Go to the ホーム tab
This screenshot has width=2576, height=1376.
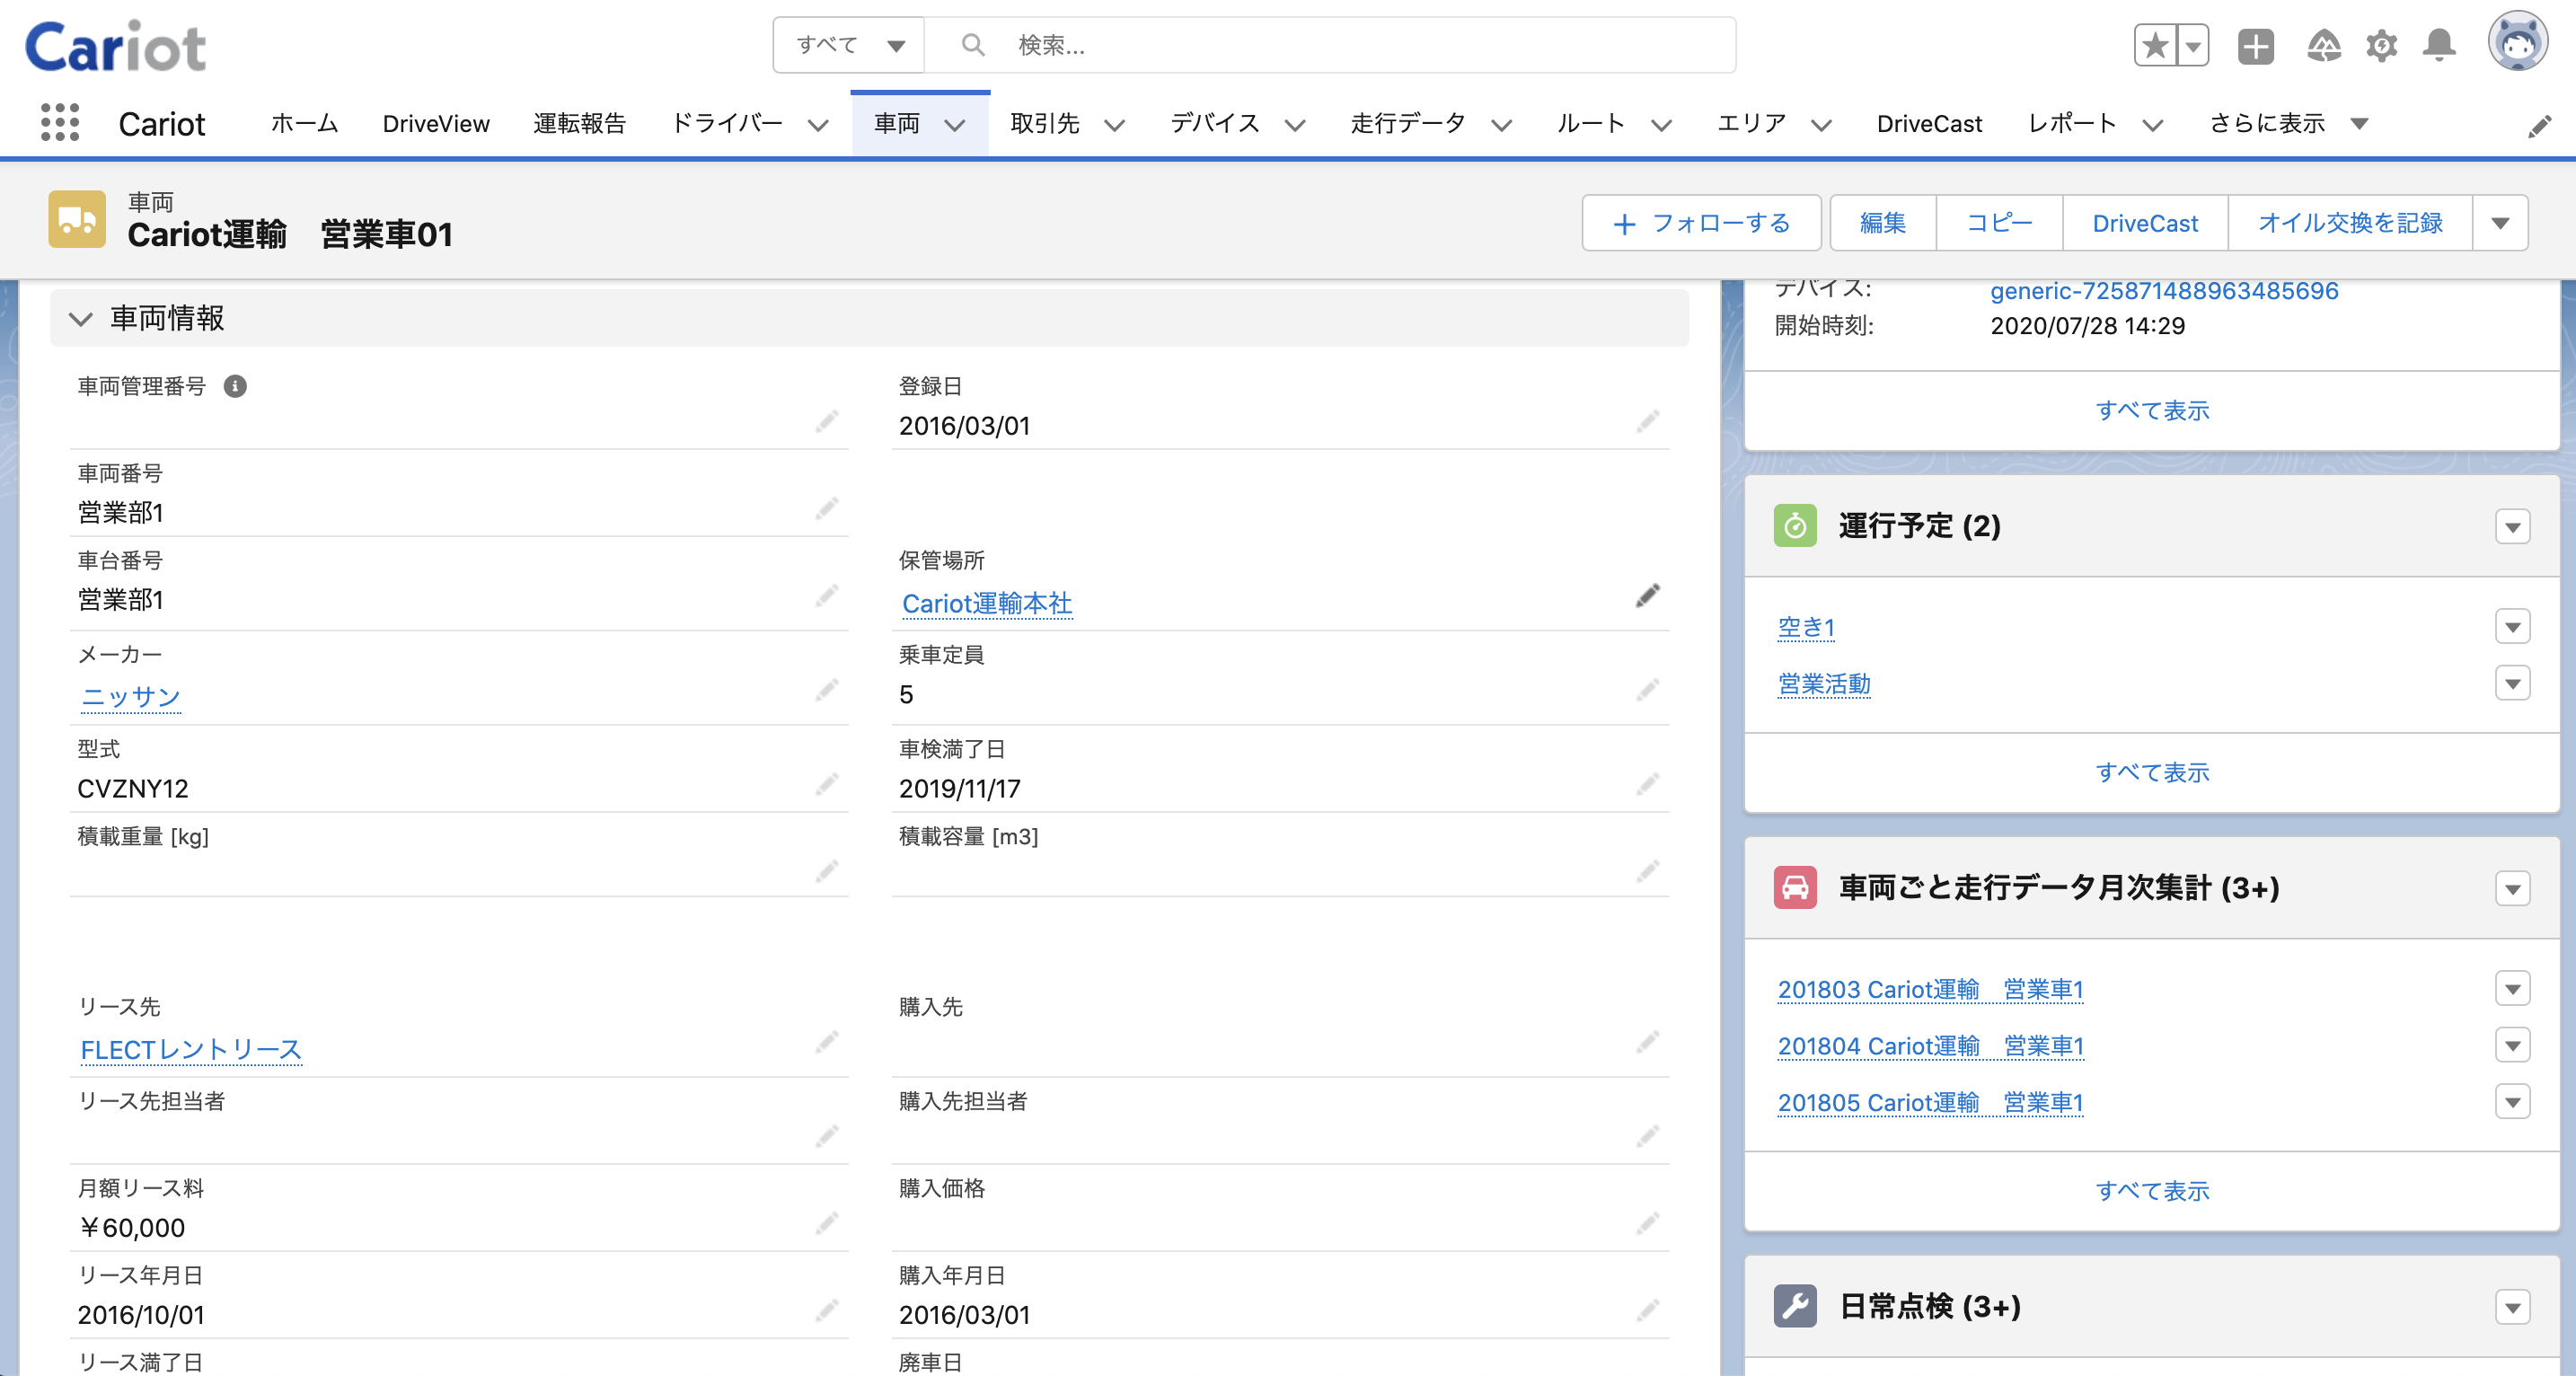click(x=304, y=124)
